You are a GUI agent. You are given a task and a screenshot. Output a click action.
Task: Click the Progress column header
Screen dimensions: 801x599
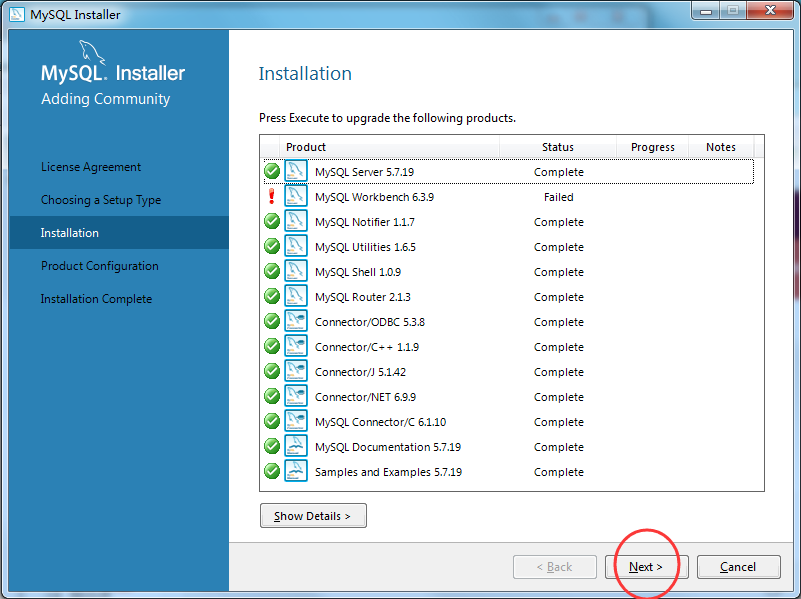[x=652, y=147]
